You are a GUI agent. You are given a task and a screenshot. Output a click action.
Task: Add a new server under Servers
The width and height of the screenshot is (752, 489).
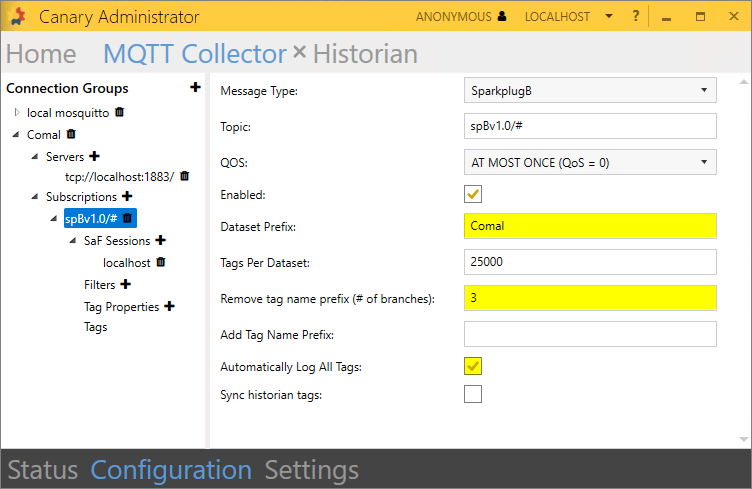point(95,156)
